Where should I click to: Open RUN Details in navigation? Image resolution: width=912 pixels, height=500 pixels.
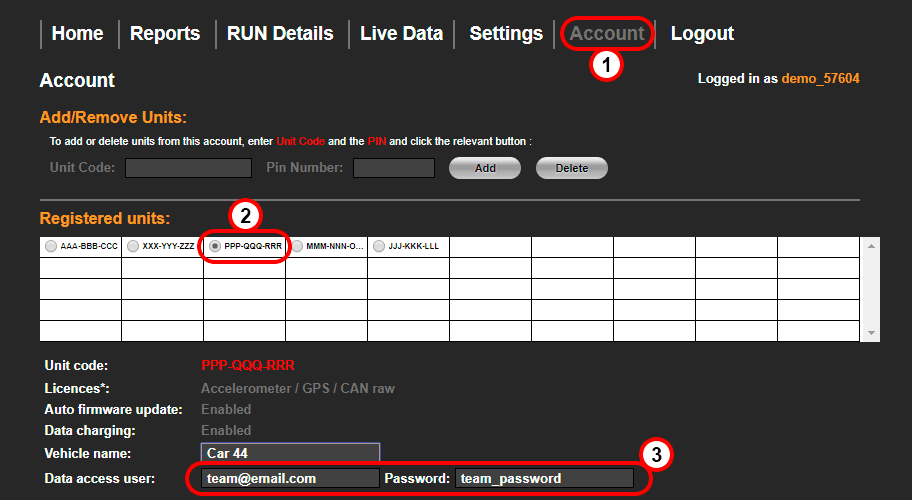(x=280, y=33)
